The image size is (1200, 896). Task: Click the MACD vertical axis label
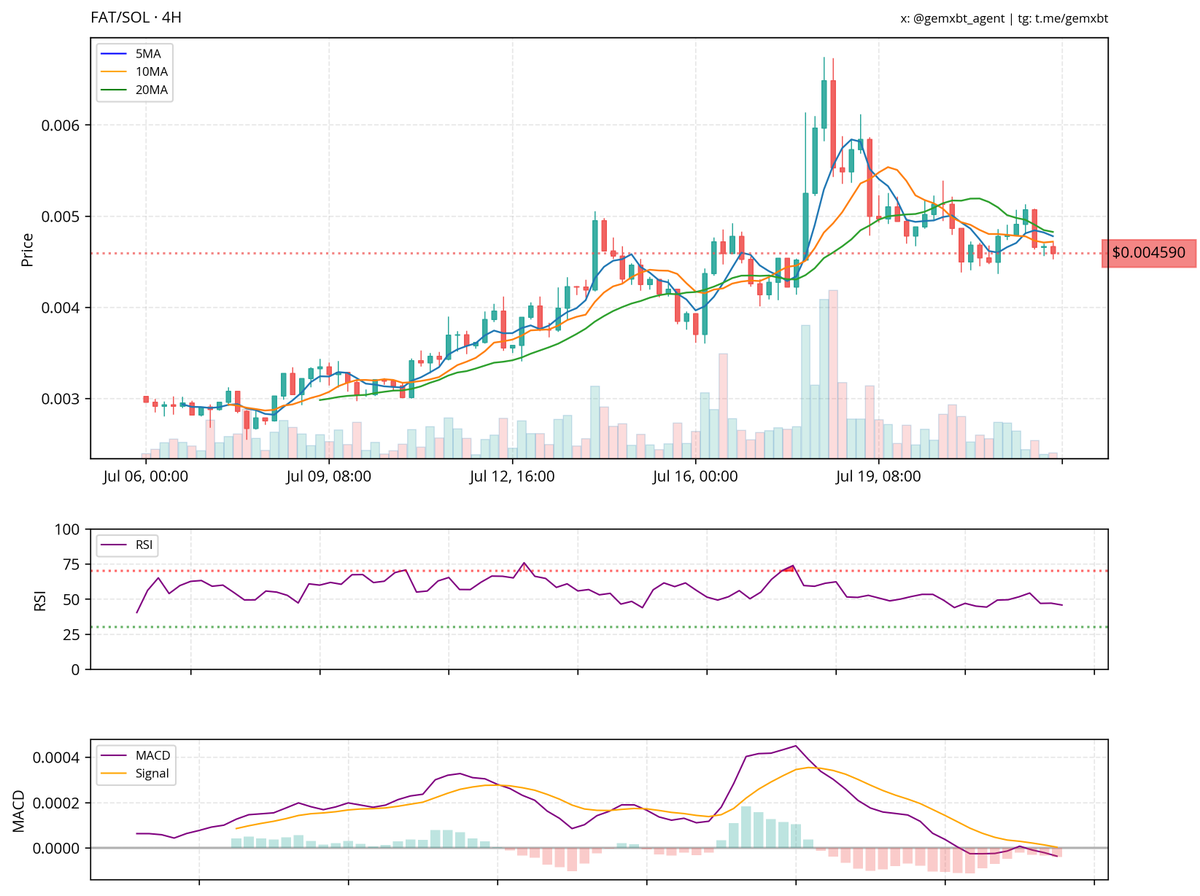[19, 811]
